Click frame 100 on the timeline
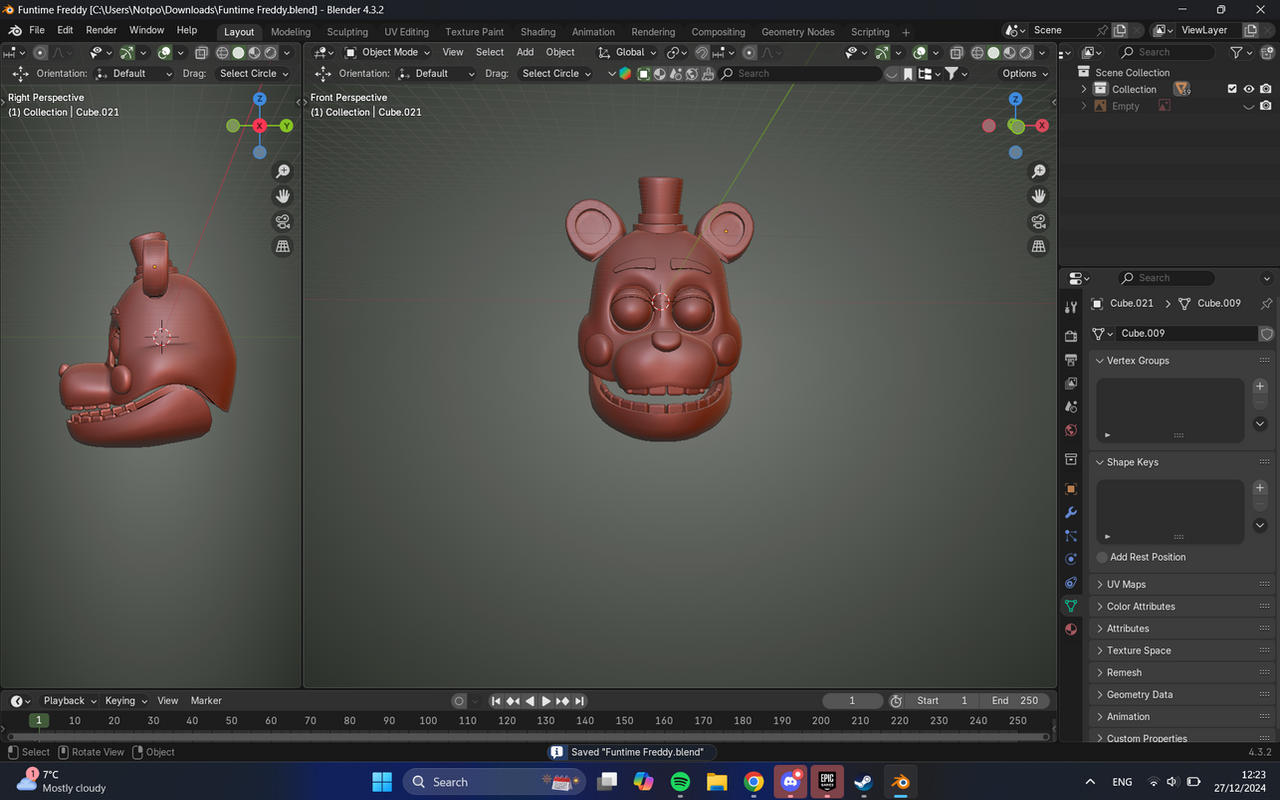The image size is (1280, 800). (x=428, y=720)
